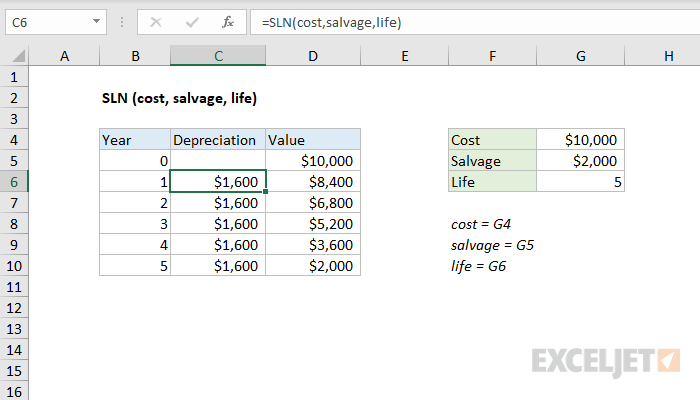
Task: Click Value cell $8,400
Action: click(x=313, y=182)
